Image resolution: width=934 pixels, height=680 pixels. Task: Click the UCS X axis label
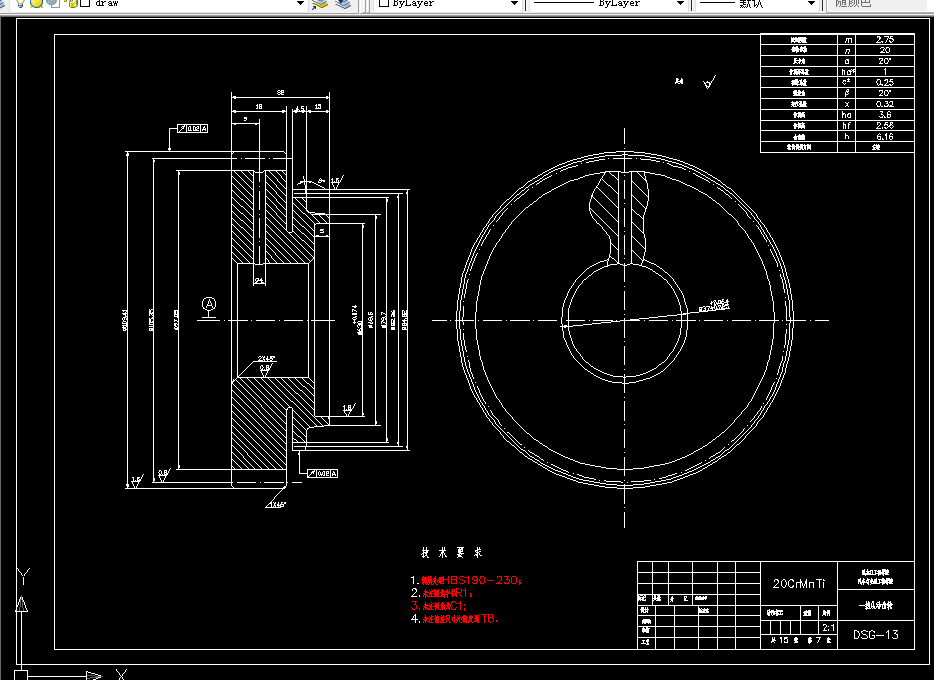click(x=122, y=675)
